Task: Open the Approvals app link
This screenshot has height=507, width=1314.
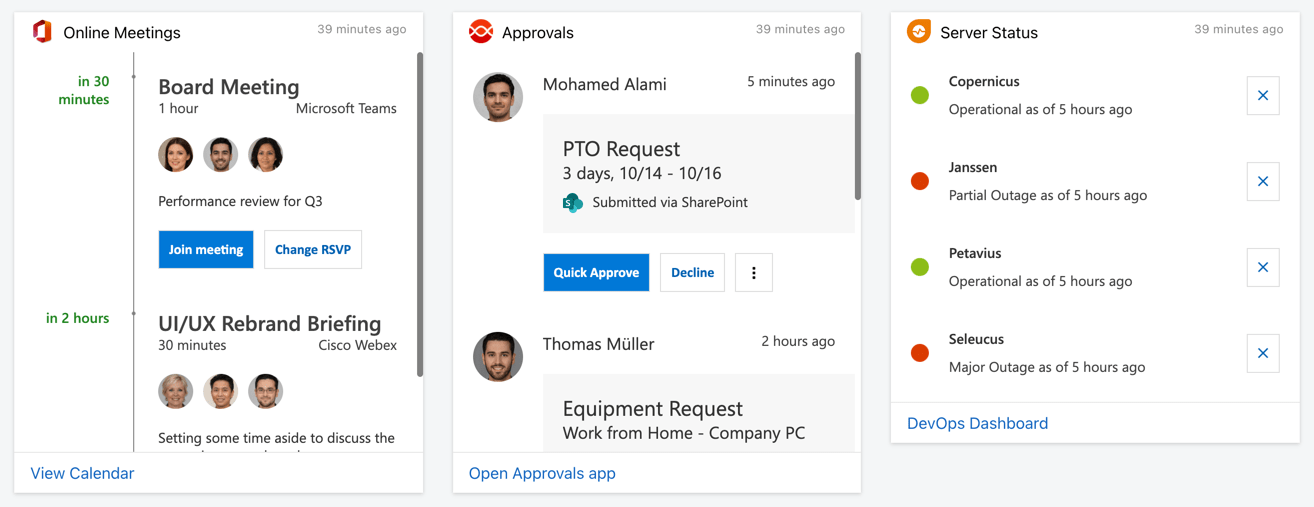Action: pos(542,473)
